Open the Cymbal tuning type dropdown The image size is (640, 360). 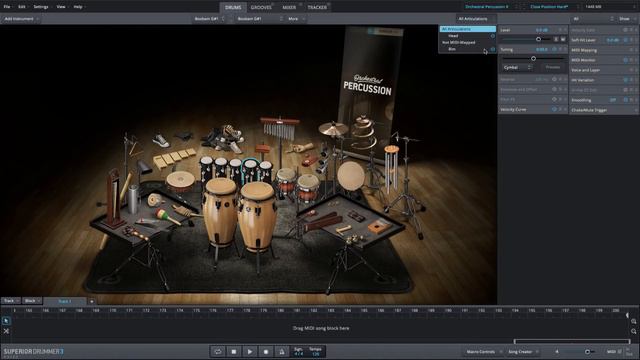click(x=517, y=67)
